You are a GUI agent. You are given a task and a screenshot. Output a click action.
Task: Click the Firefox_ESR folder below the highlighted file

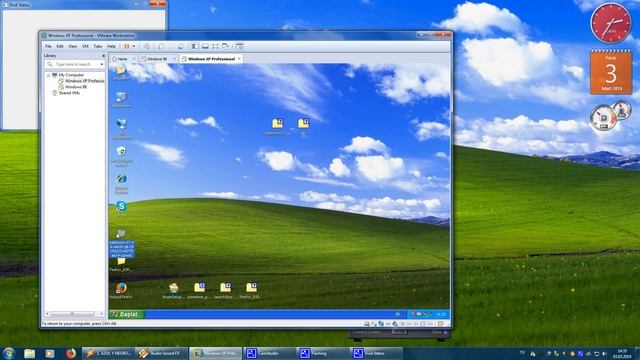pyautogui.click(x=121, y=263)
